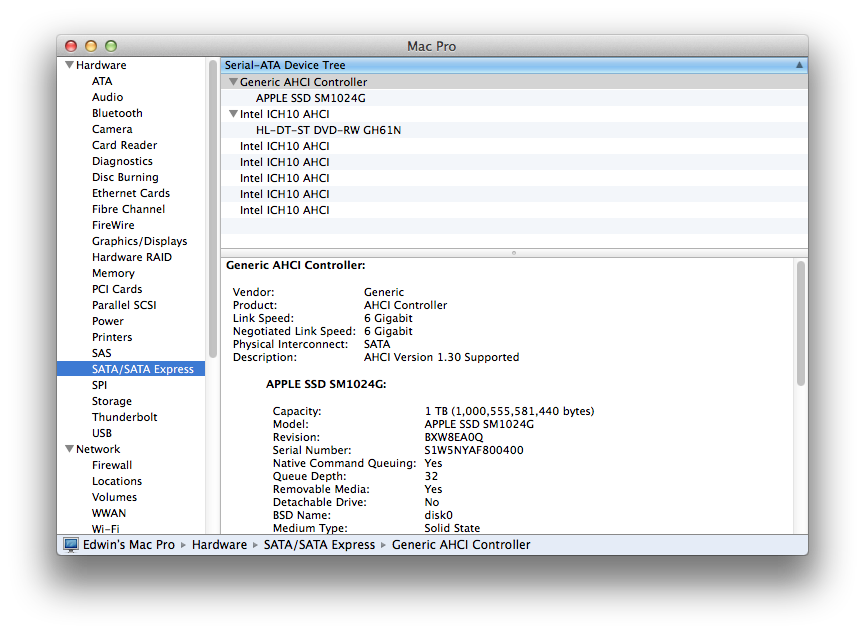
Task: Click the BSD Name value disk0
Action: pos(439,515)
